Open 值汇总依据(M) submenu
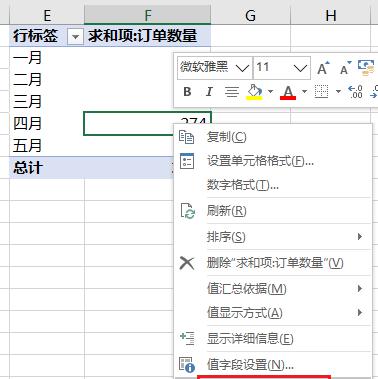This screenshot has width=378, height=379. pos(273,289)
